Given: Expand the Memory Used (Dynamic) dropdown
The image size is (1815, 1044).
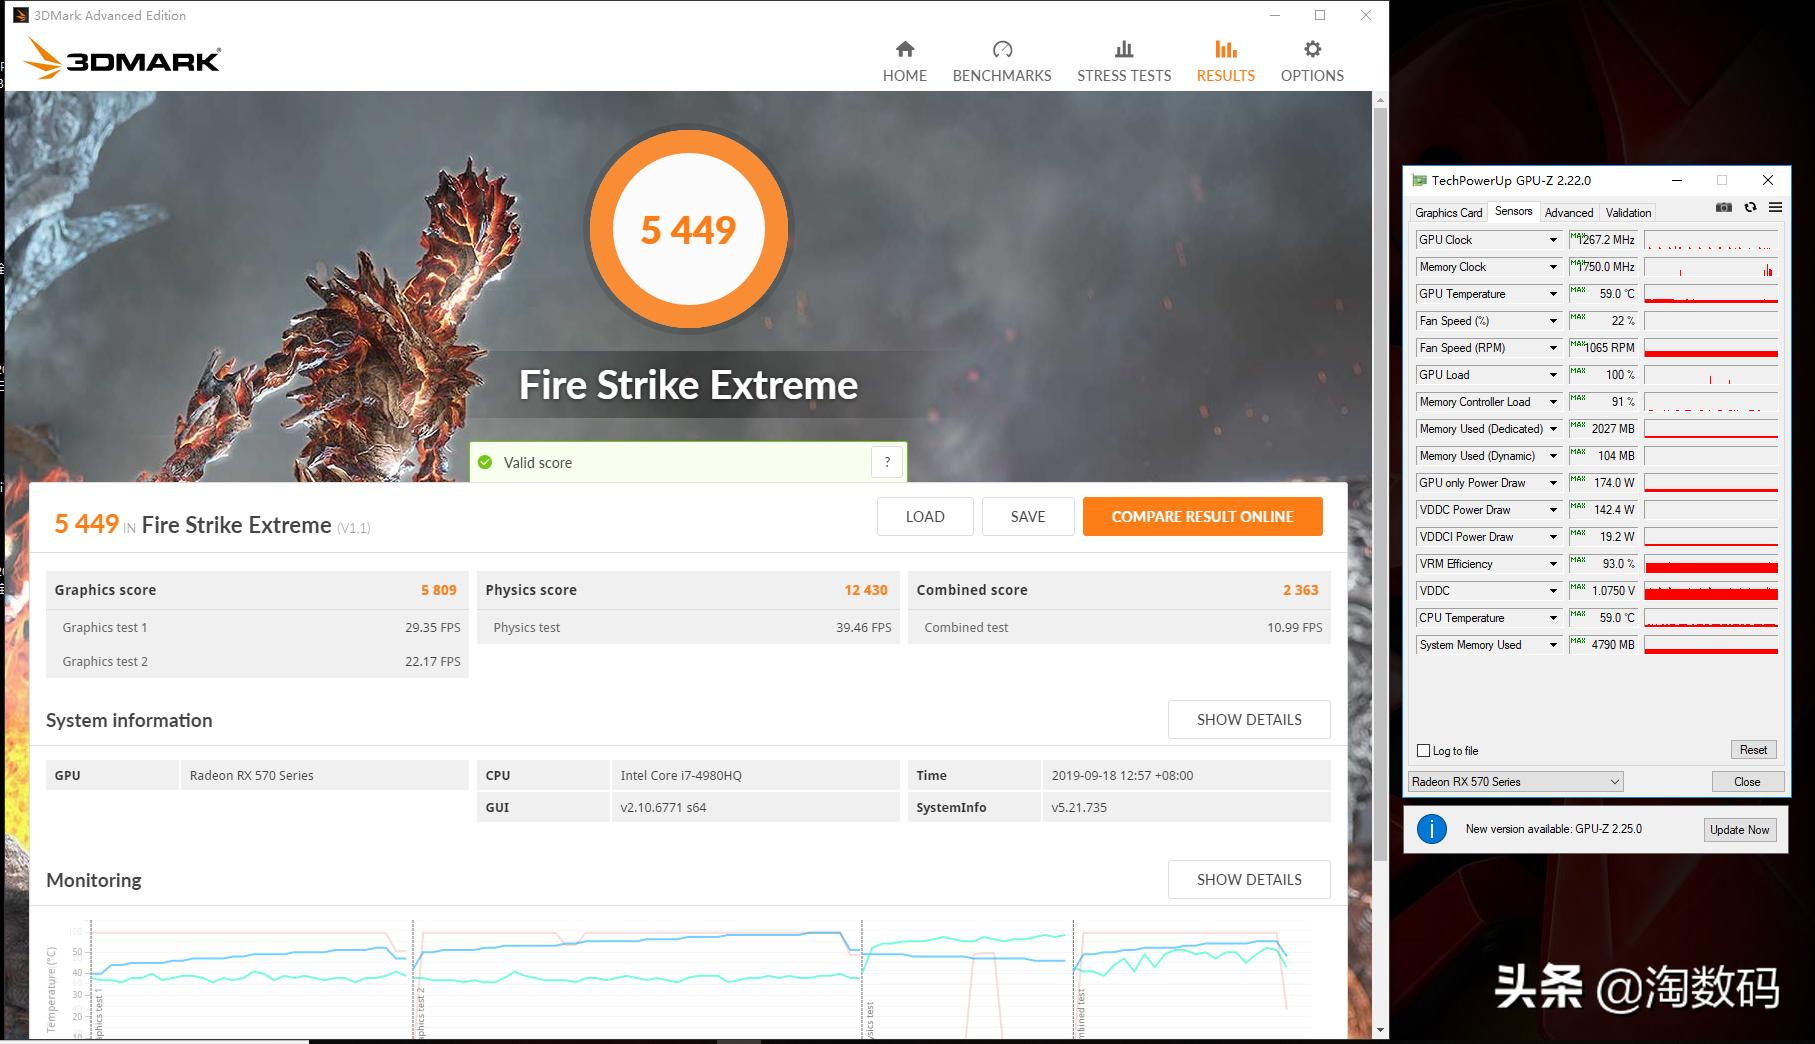Looking at the screenshot, I should pyautogui.click(x=1553, y=456).
